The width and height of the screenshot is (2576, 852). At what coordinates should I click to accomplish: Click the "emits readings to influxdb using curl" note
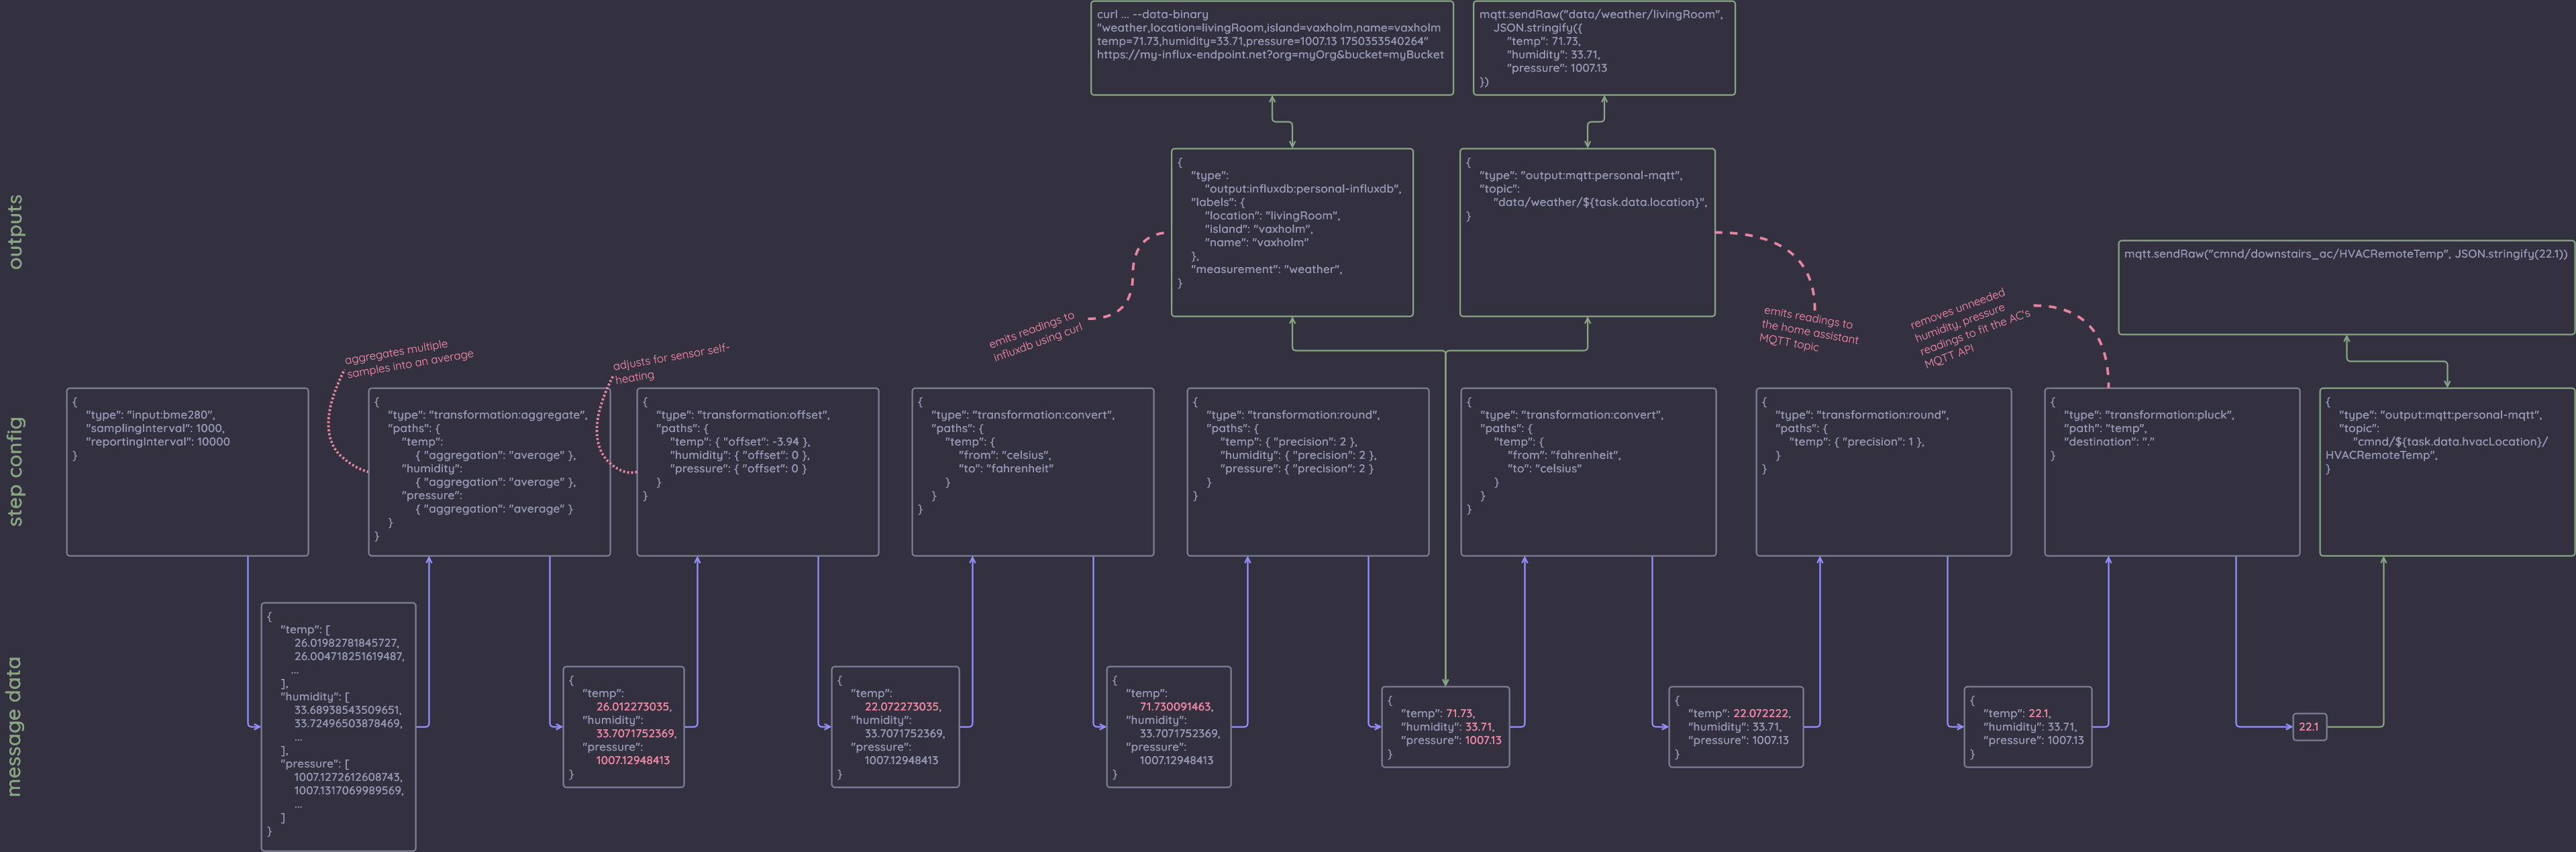[1035, 336]
